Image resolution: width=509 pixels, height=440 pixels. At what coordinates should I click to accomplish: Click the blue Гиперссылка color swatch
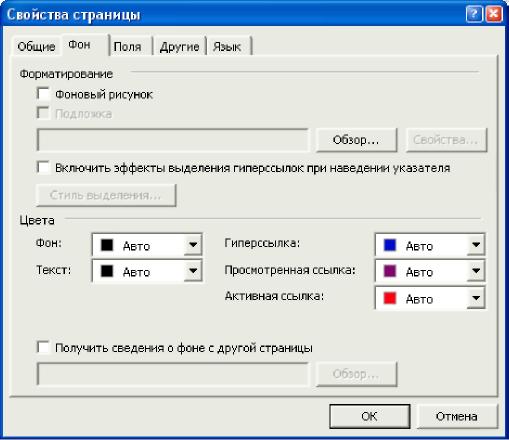[390, 245]
